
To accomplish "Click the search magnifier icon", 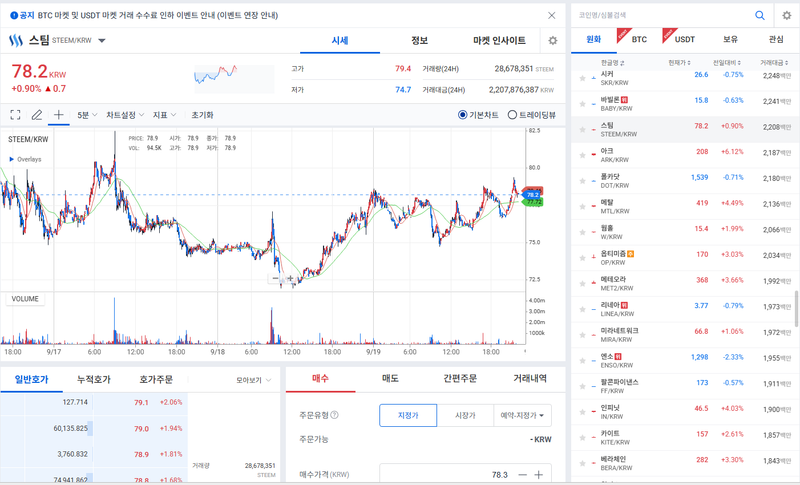I will pyautogui.click(x=760, y=15).
